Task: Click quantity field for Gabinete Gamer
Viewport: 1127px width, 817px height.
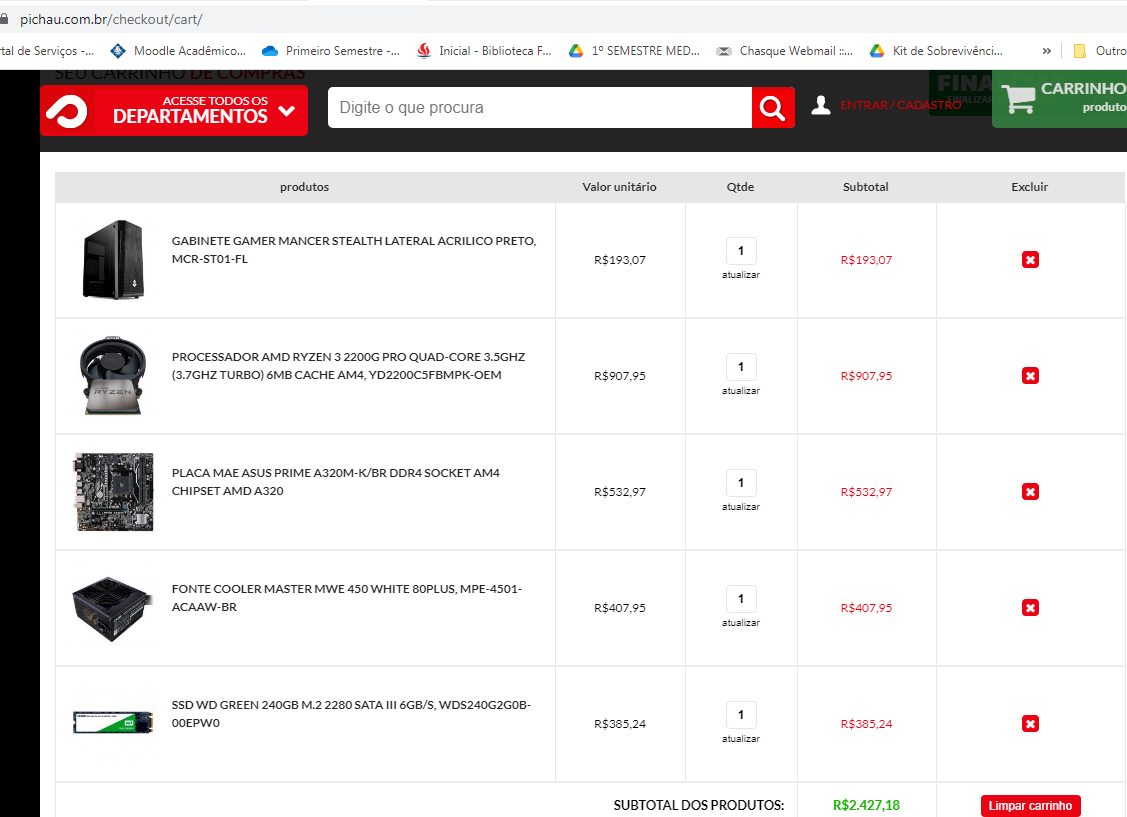Action: point(741,251)
